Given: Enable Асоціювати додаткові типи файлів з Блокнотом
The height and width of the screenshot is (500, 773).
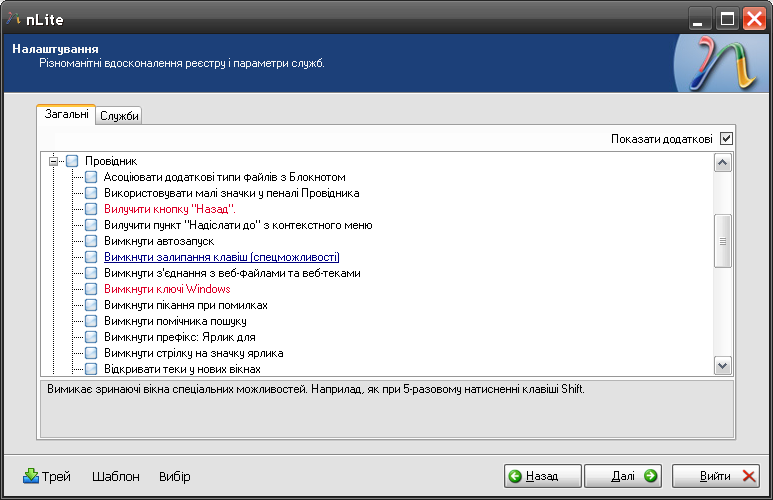Looking at the screenshot, I should (91, 177).
